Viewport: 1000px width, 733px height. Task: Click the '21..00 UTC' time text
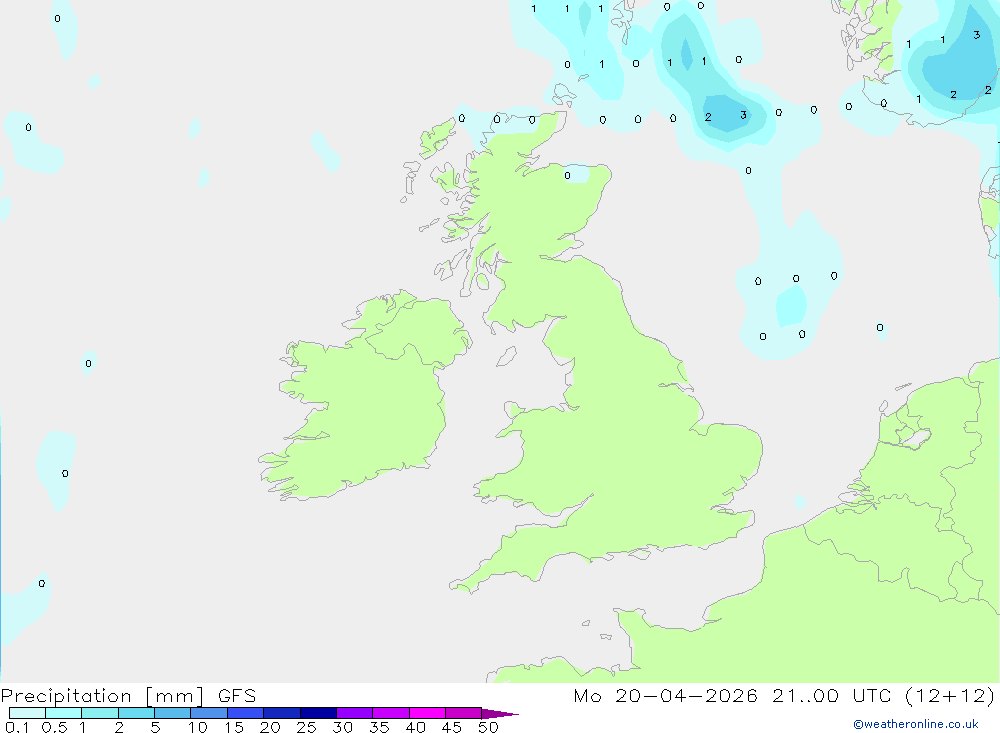coord(830,696)
